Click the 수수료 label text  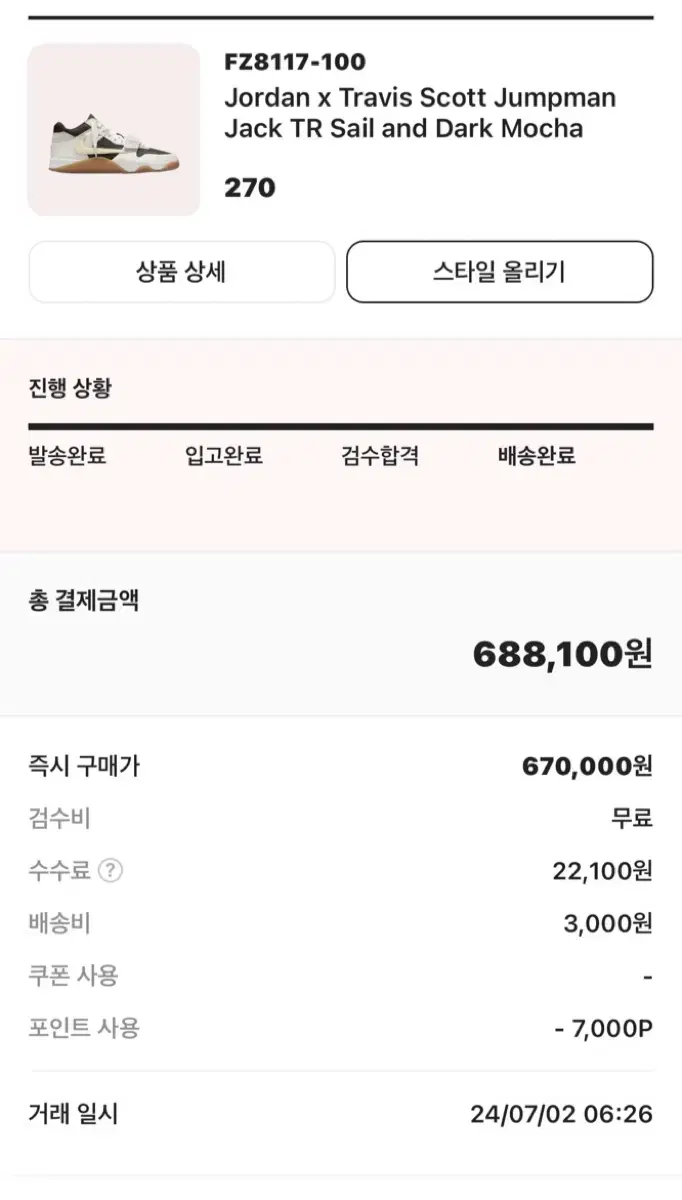click(60, 871)
